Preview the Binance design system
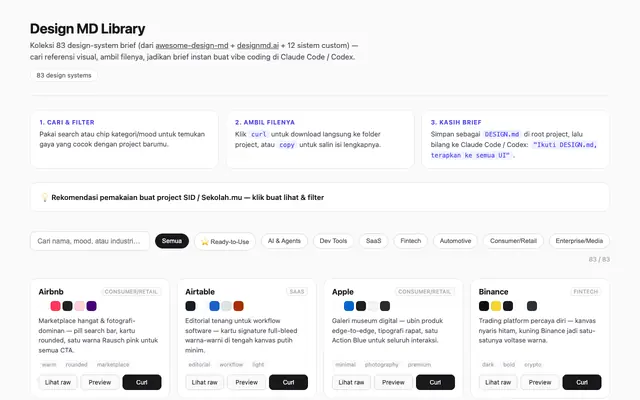The width and height of the screenshot is (640, 400). [540, 382]
